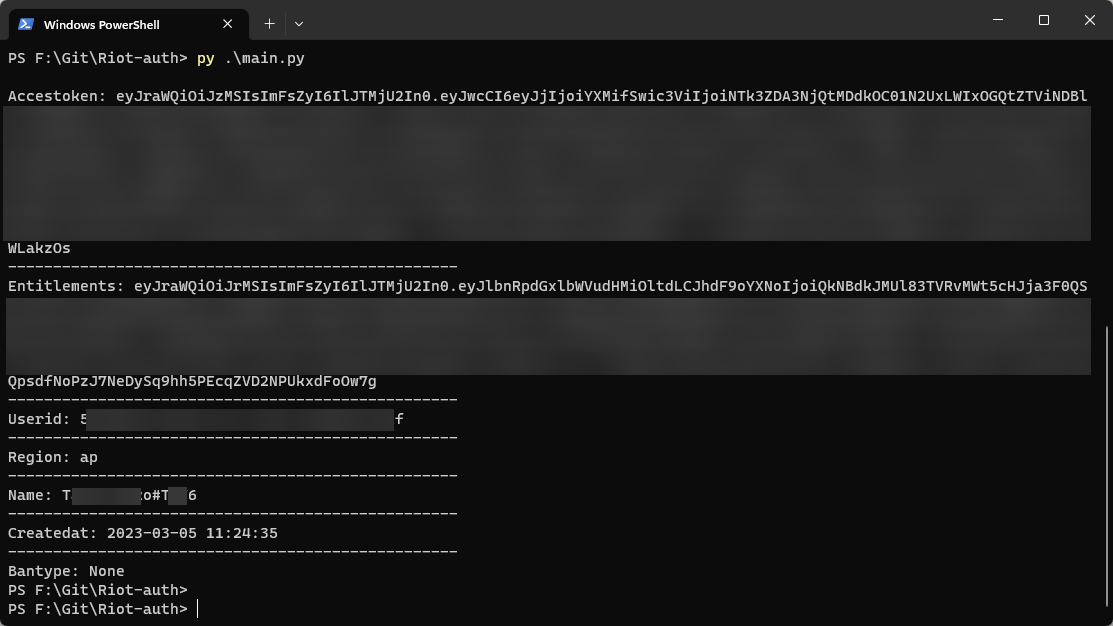The width and height of the screenshot is (1113, 626).
Task: Expand the profile dropdown chevron beside new tab
Action: (299, 24)
